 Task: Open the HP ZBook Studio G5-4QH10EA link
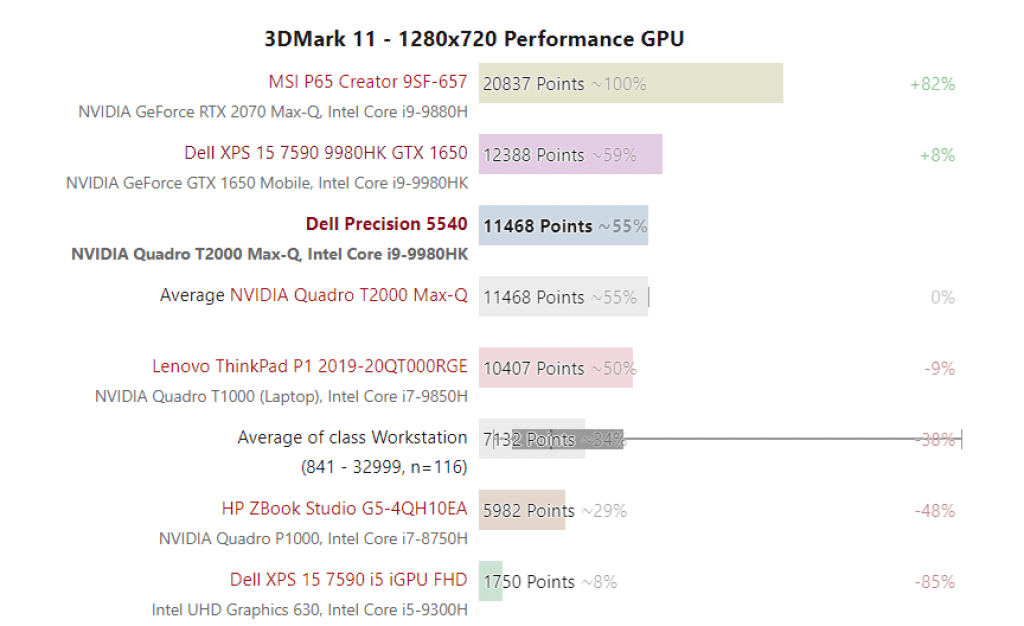344,509
